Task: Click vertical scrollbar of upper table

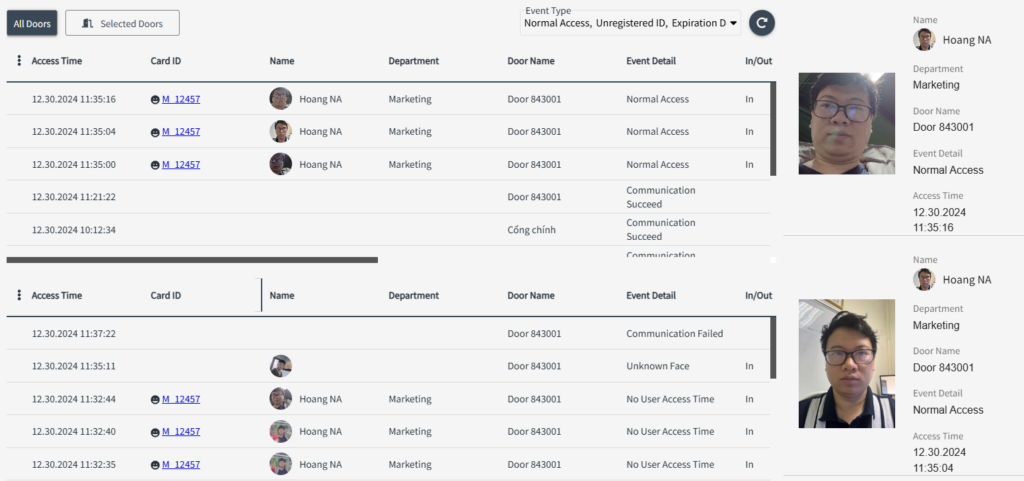Action: tap(772, 129)
